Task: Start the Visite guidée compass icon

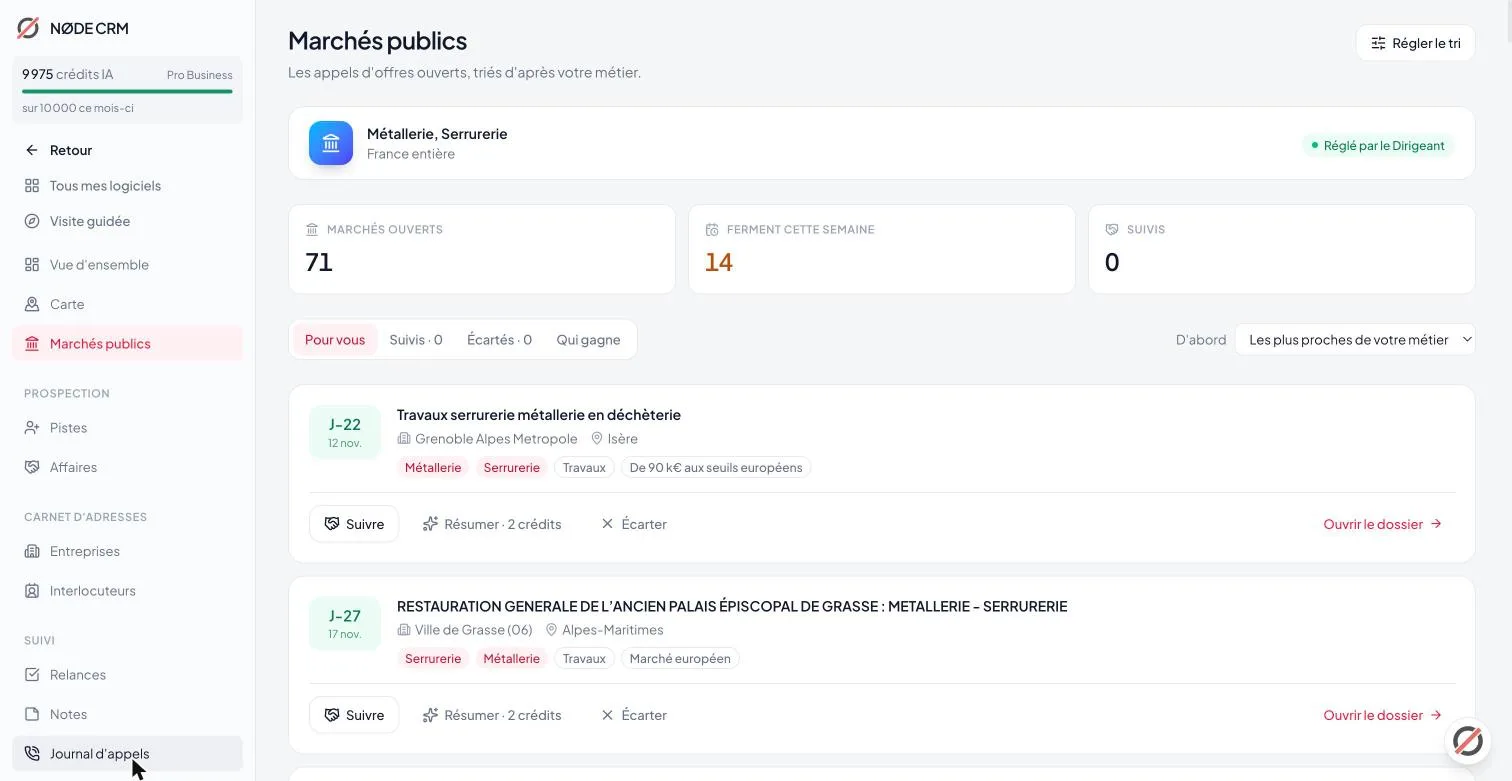Action: pyautogui.click(x=32, y=221)
